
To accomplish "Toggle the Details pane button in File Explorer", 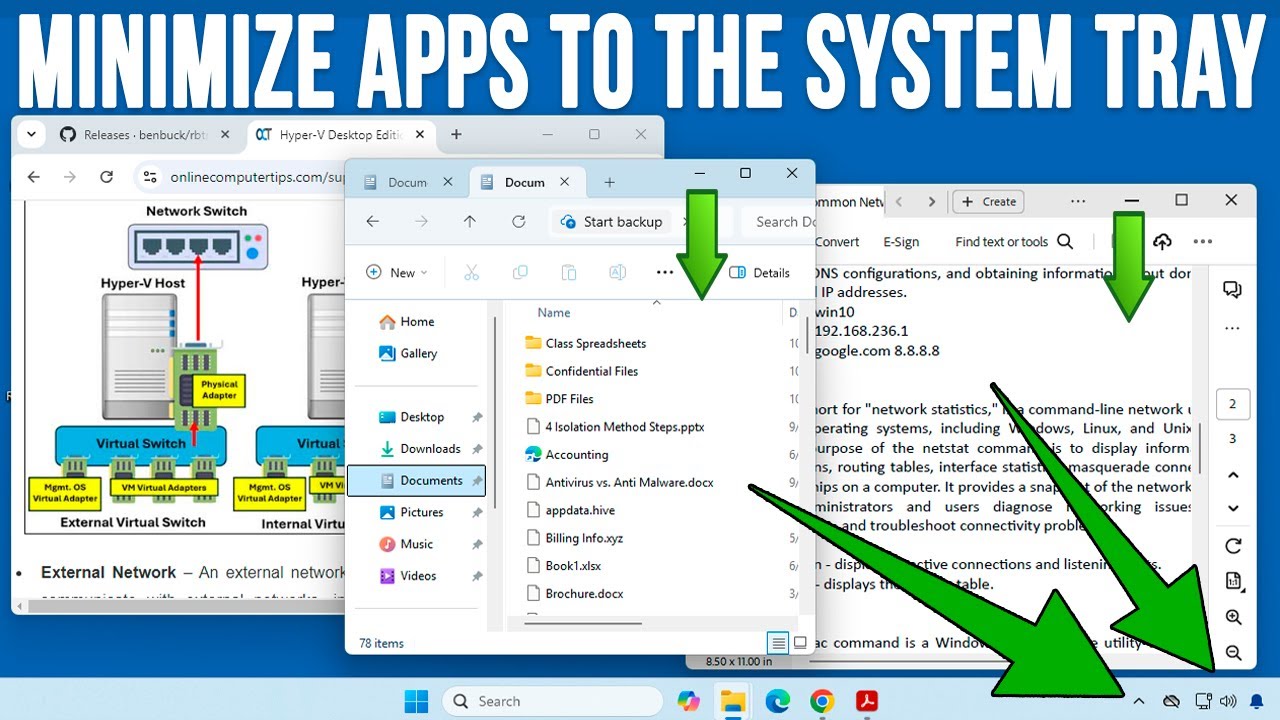I will pyautogui.click(x=759, y=272).
